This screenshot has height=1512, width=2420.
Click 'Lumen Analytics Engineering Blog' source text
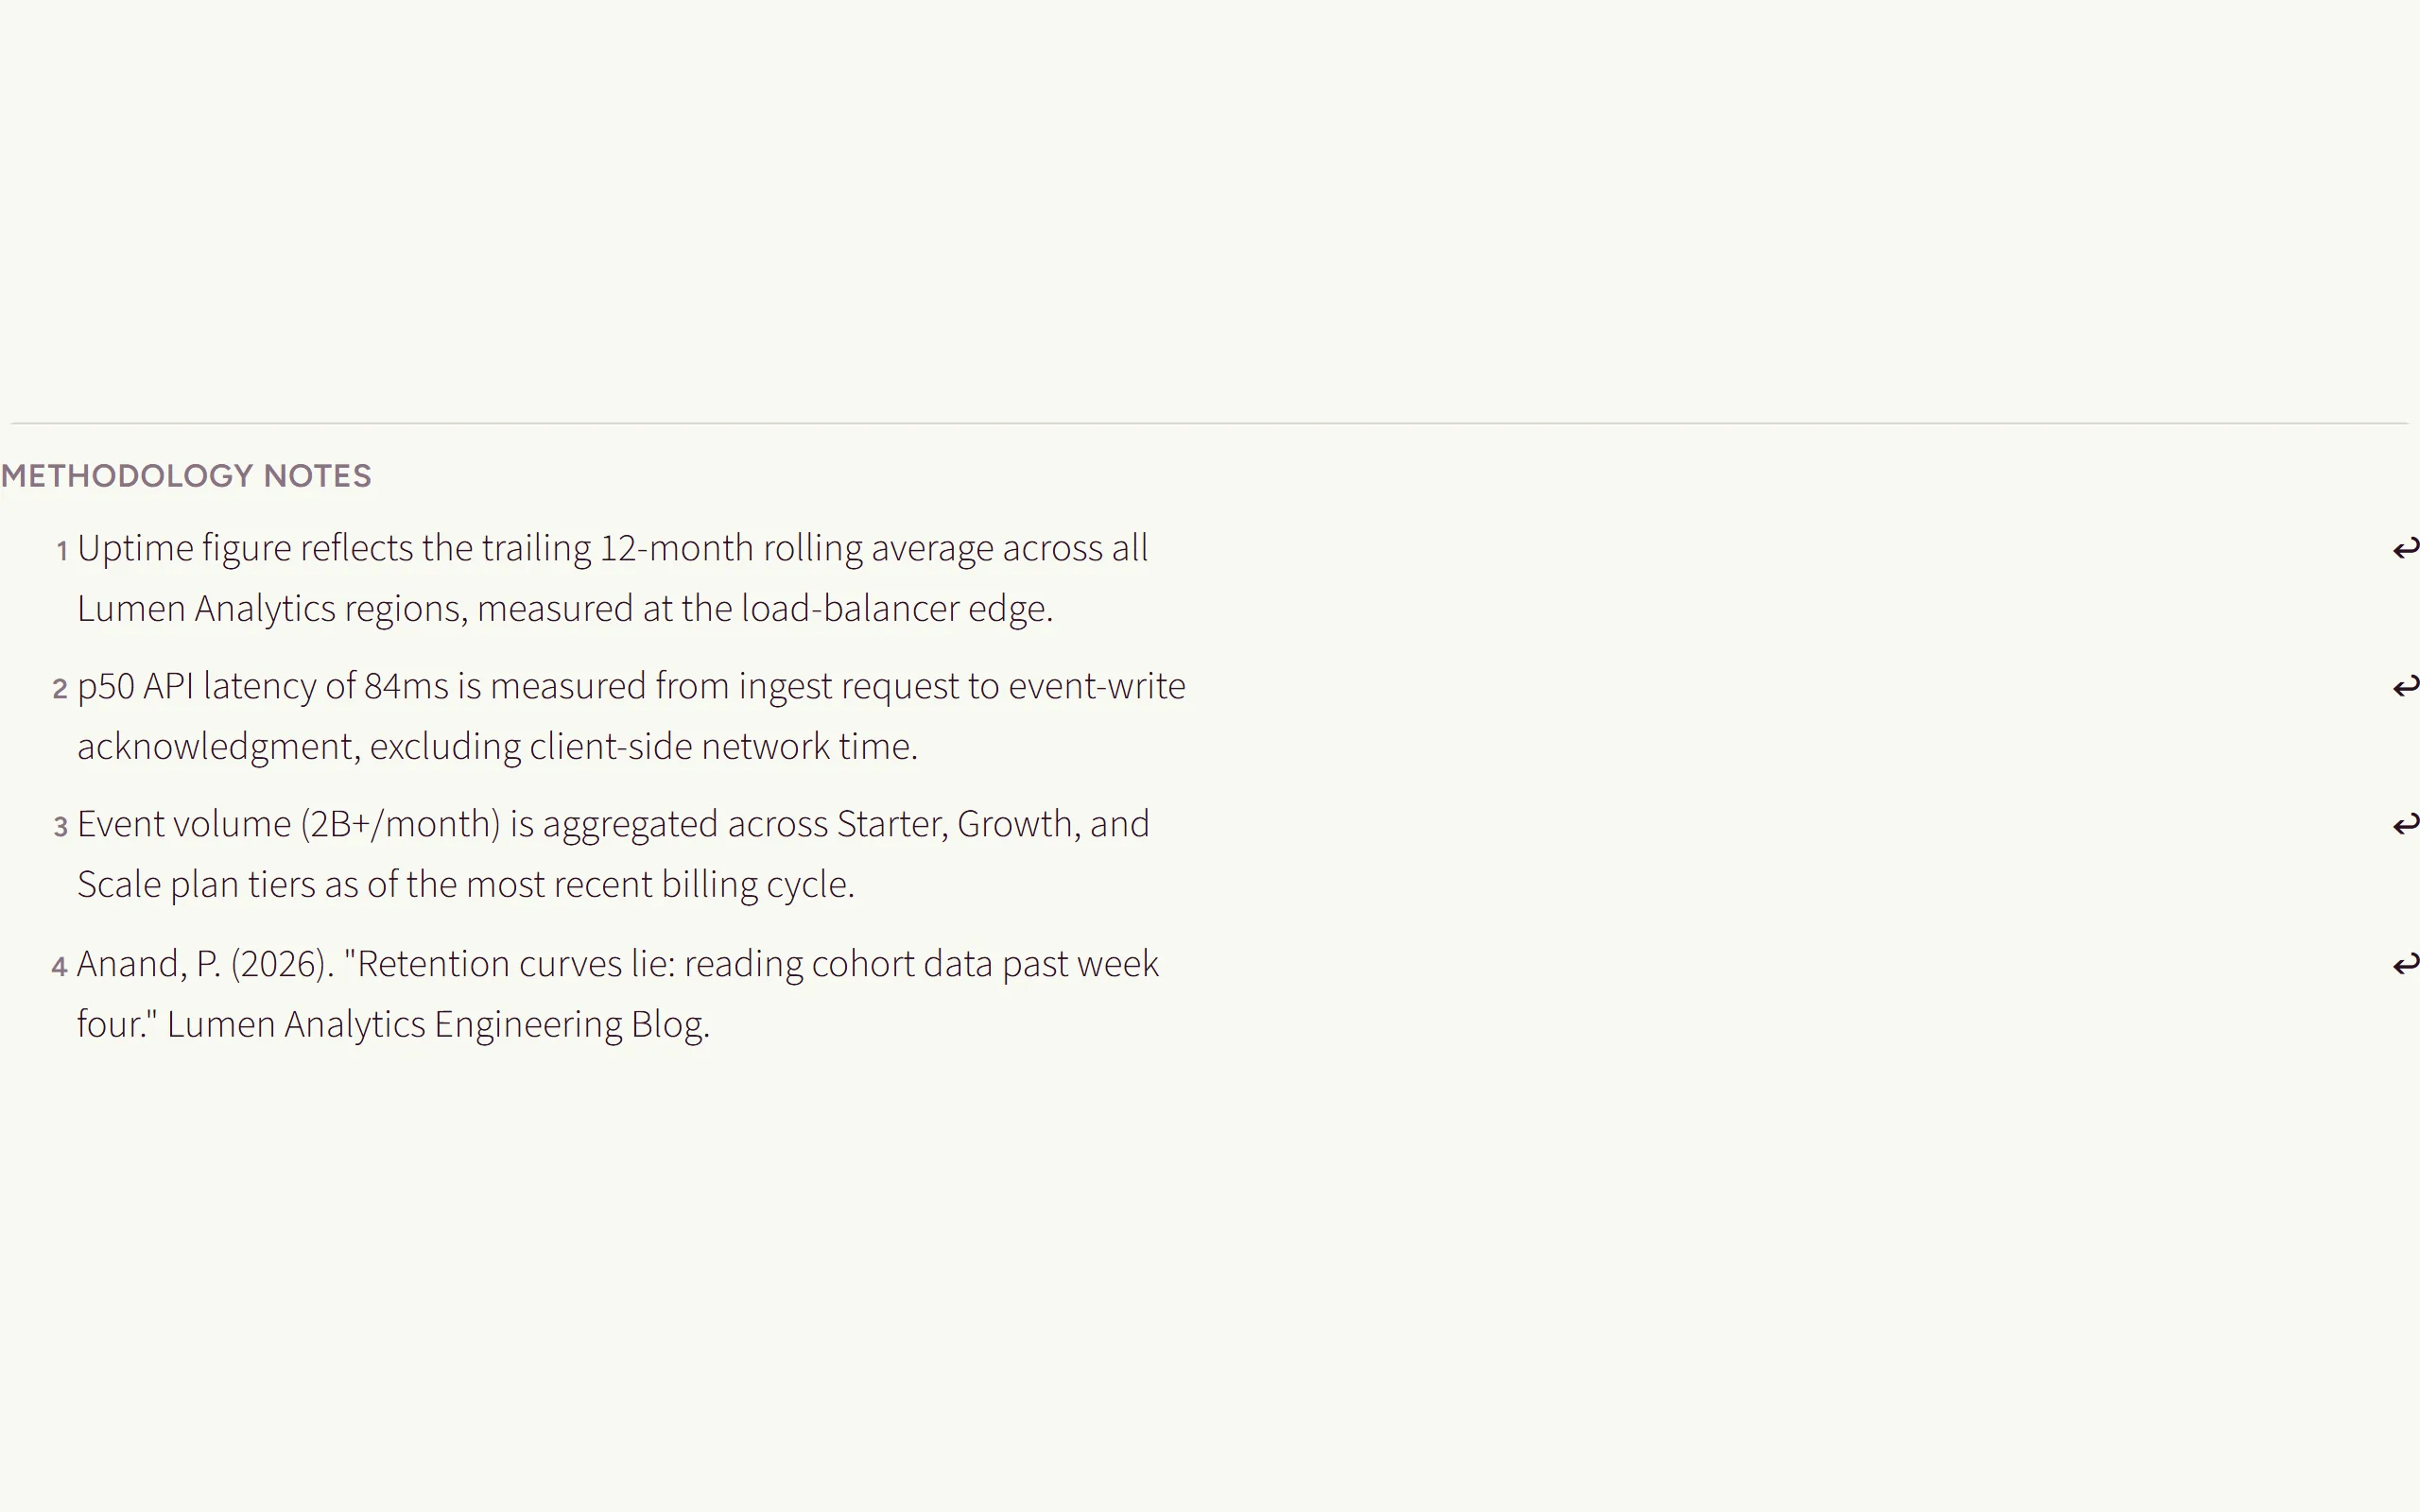pyautogui.click(x=438, y=1024)
